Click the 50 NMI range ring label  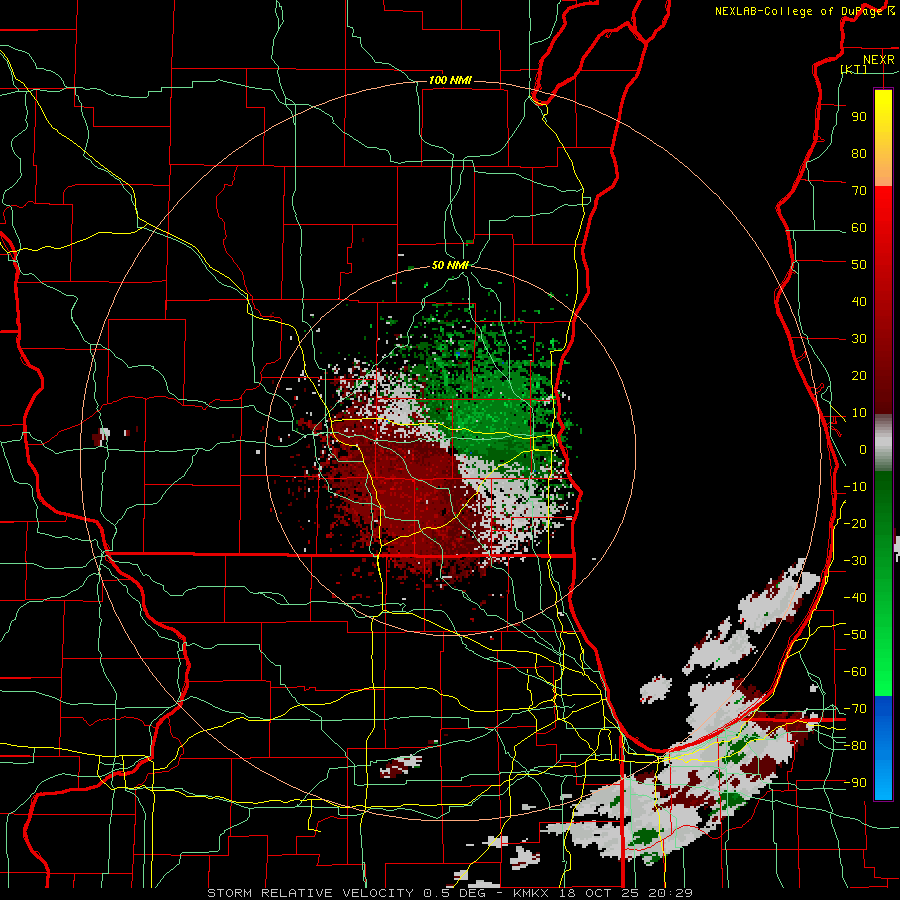[x=451, y=265]
